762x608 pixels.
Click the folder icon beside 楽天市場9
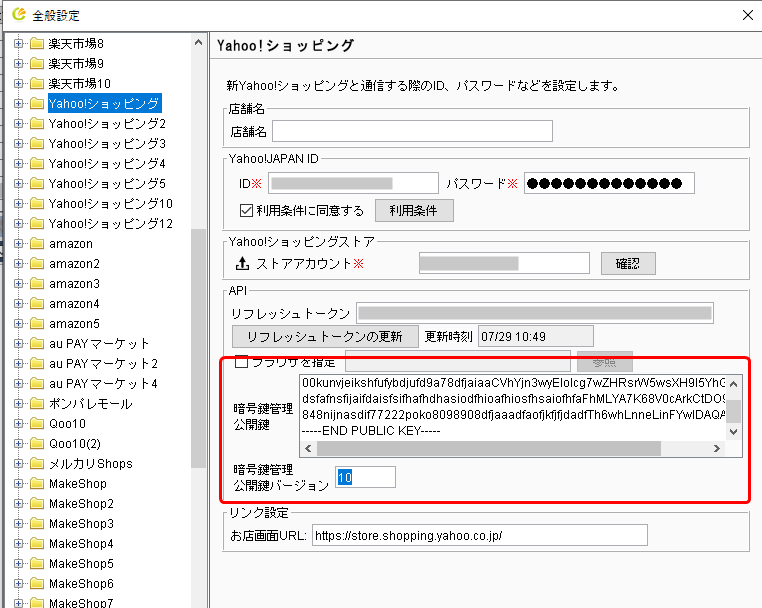click(x=37, y=64)
